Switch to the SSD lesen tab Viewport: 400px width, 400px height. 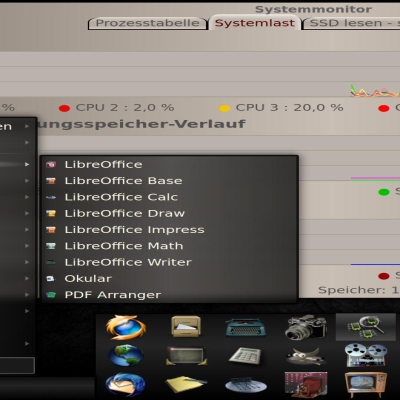click(351, 23)
